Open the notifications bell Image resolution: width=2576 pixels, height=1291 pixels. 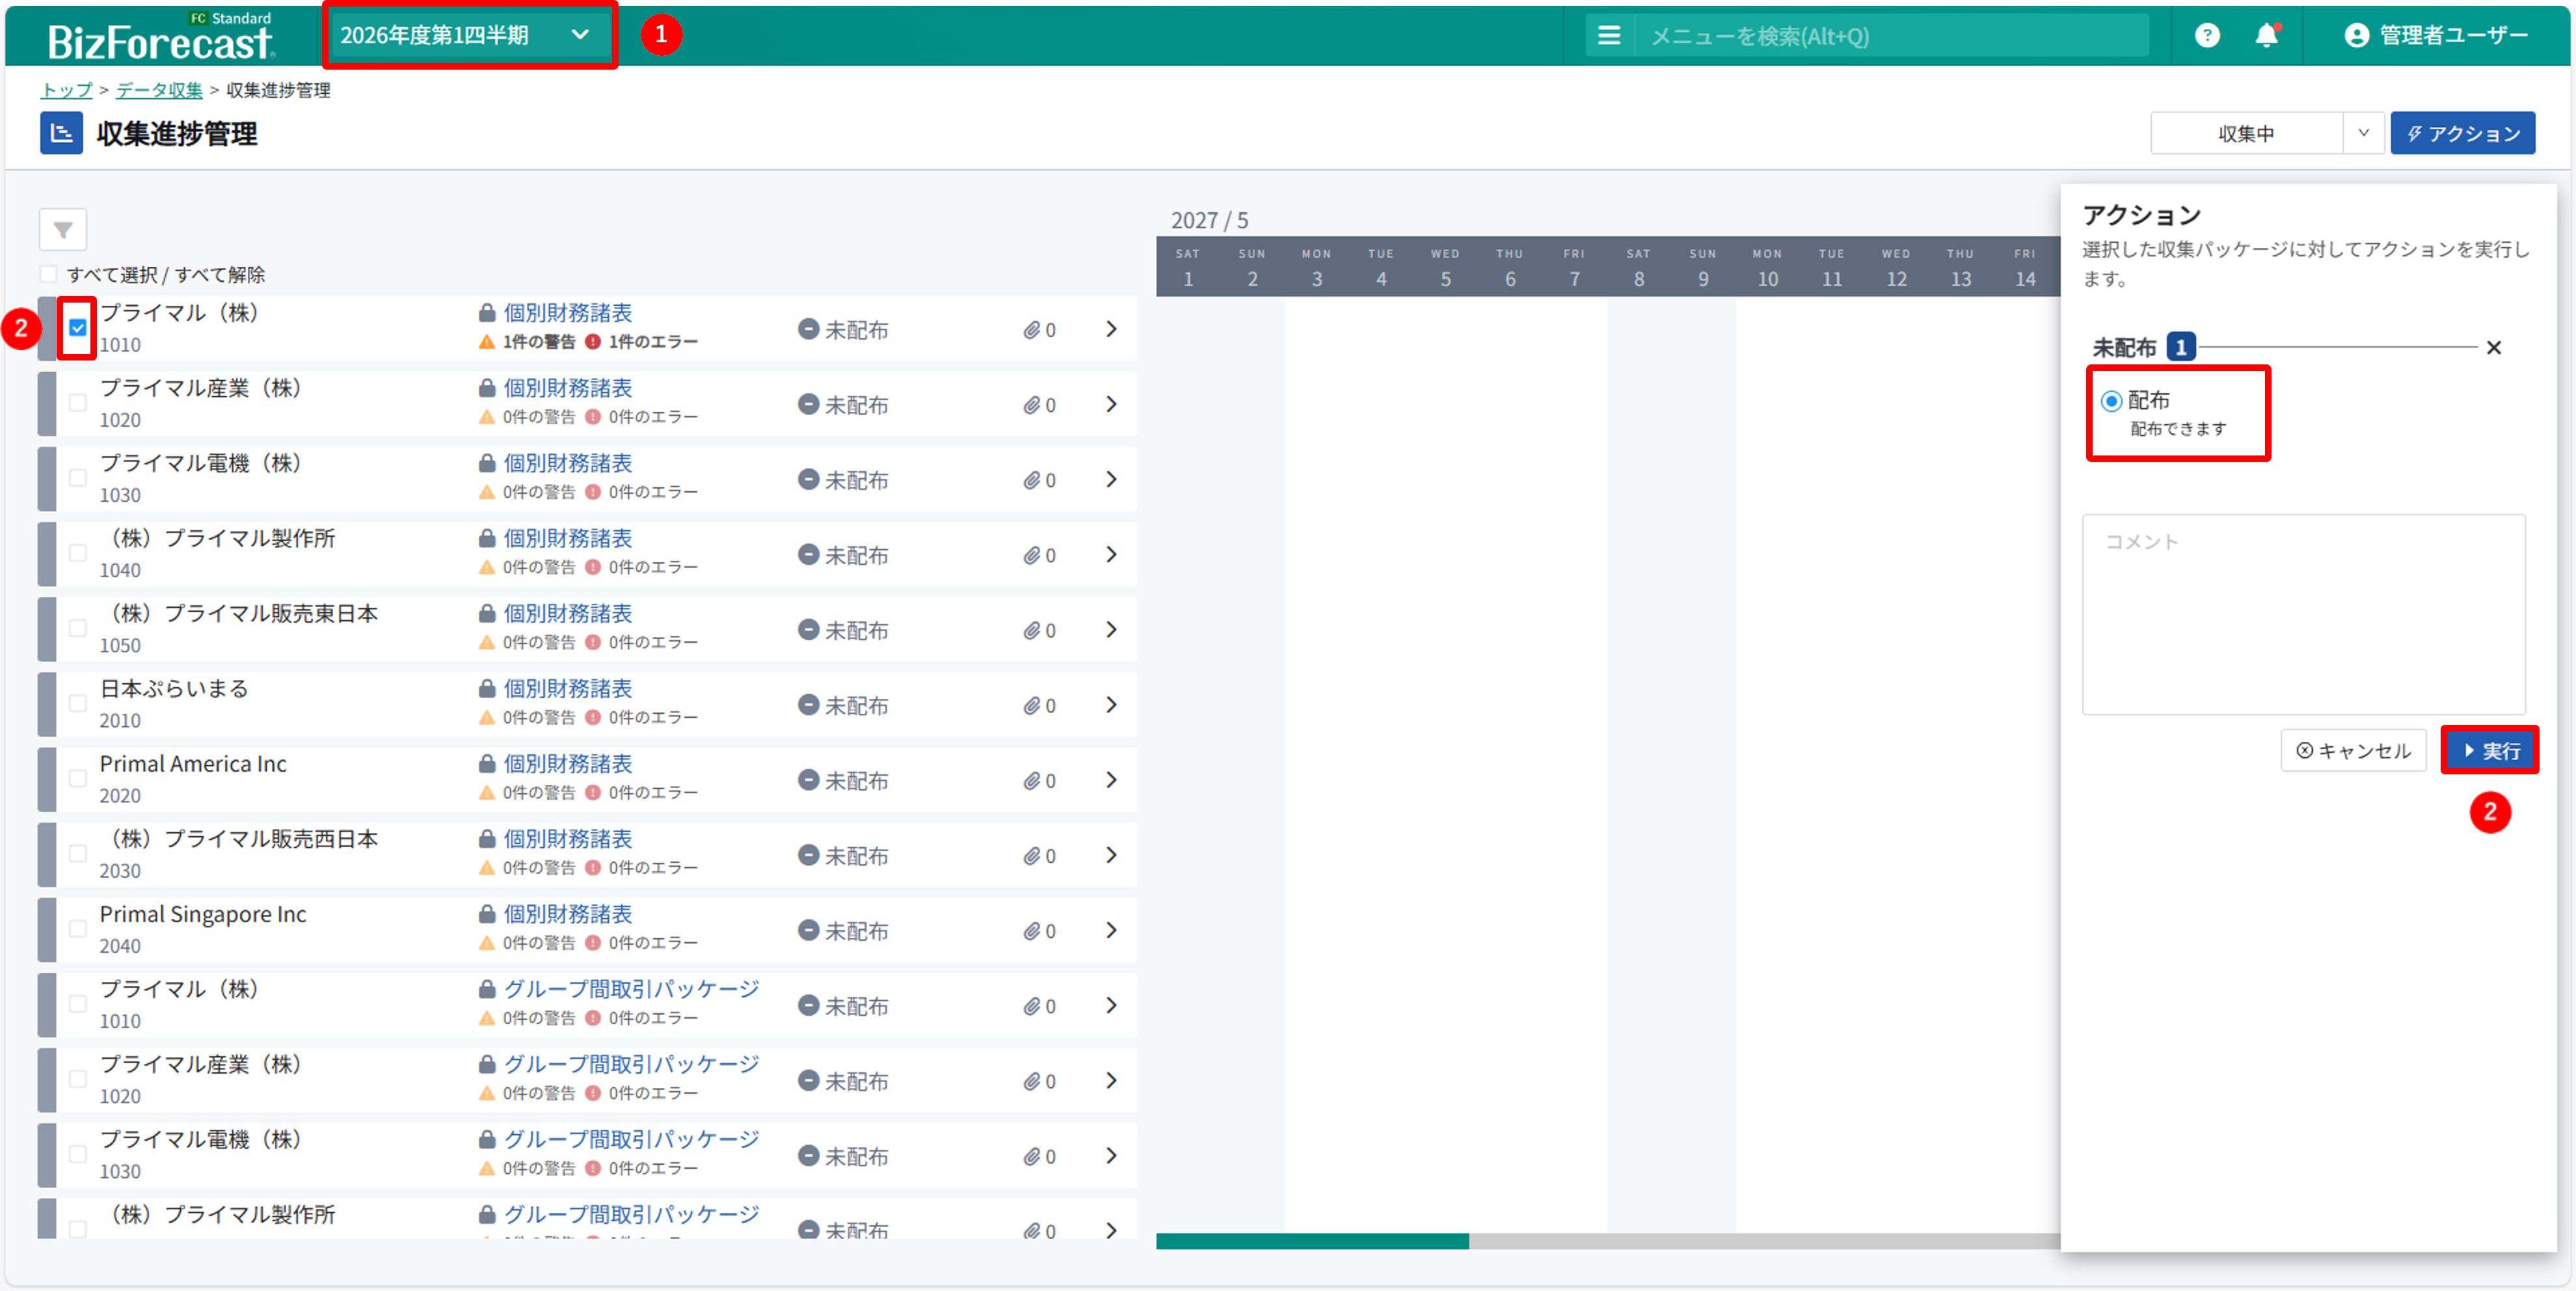click(x=2266, y=36)
